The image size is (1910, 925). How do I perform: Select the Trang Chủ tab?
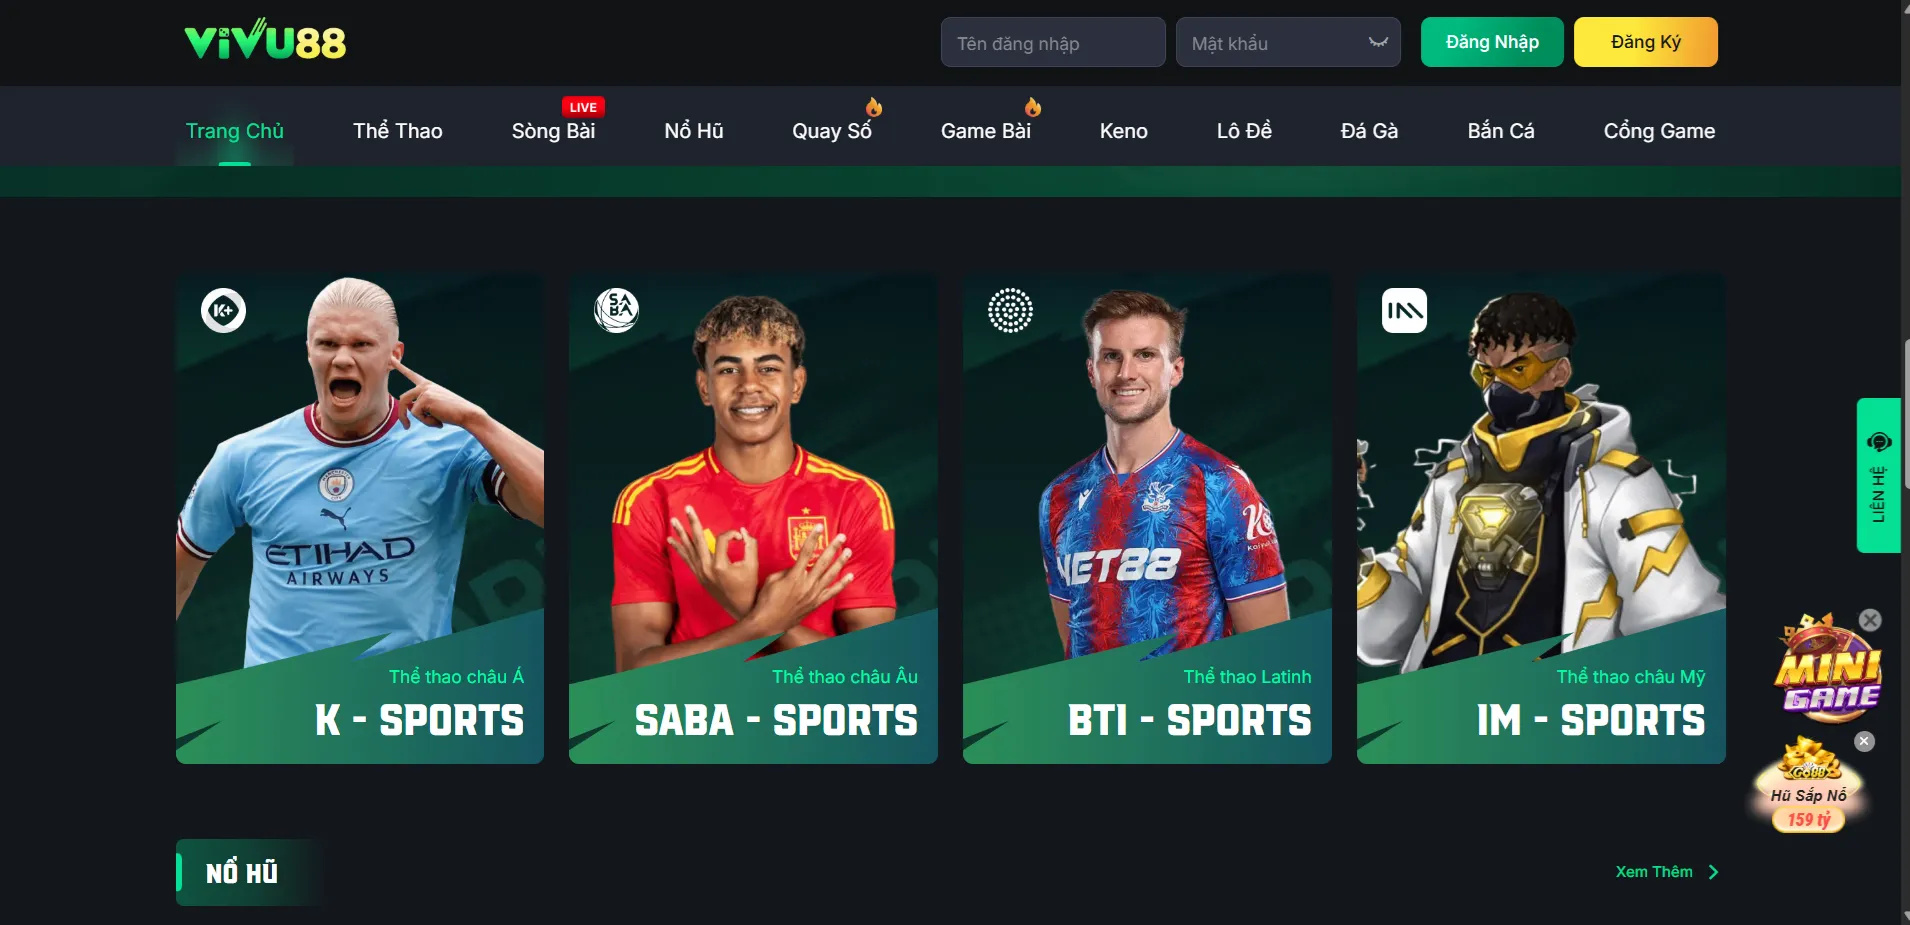click(235, 131)
